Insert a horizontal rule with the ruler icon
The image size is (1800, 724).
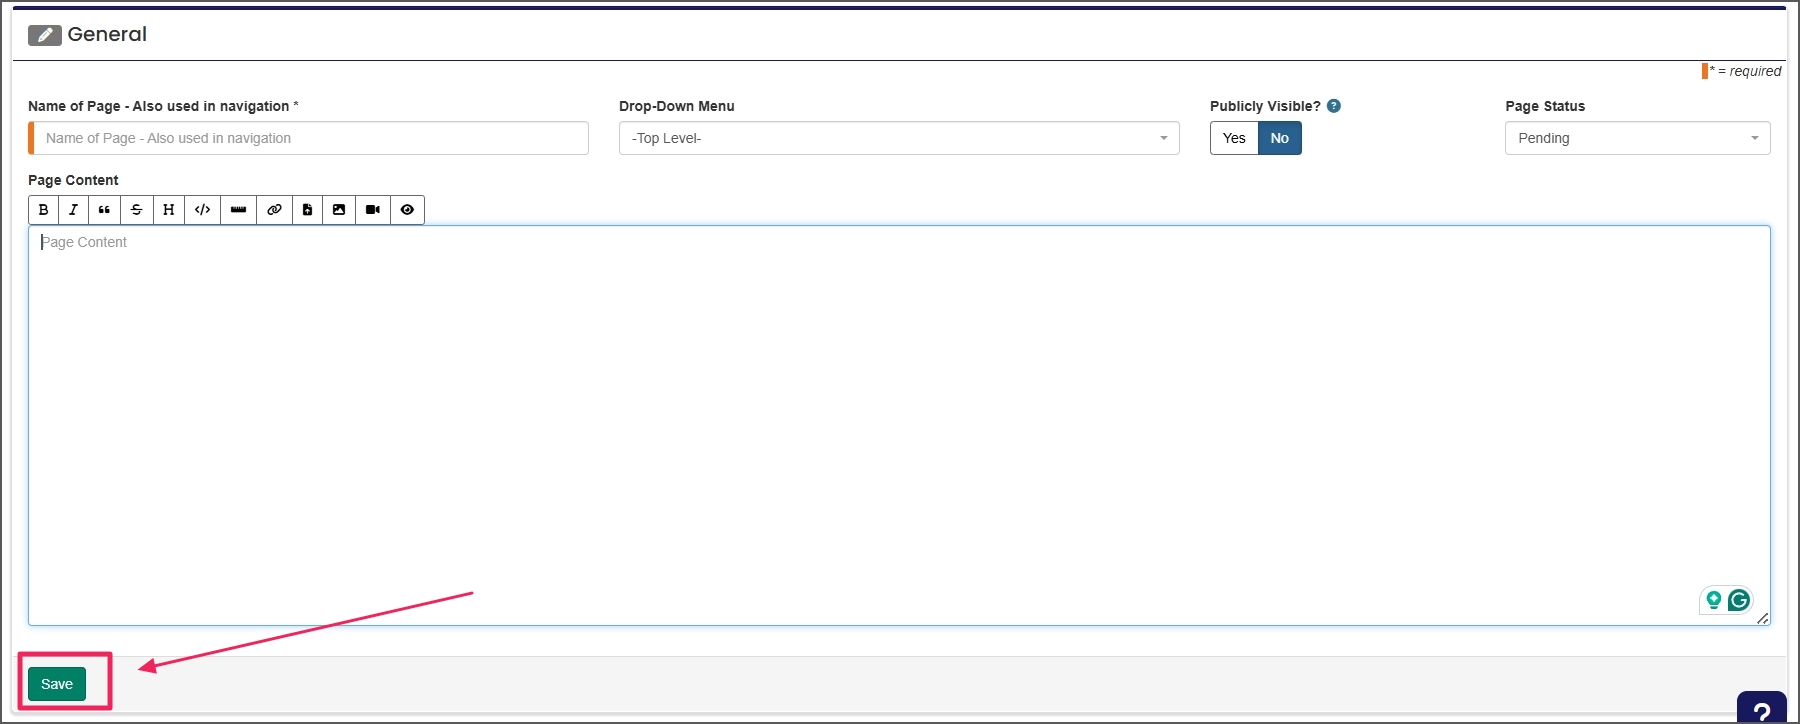pyautogui.click(x=238, y=210)
